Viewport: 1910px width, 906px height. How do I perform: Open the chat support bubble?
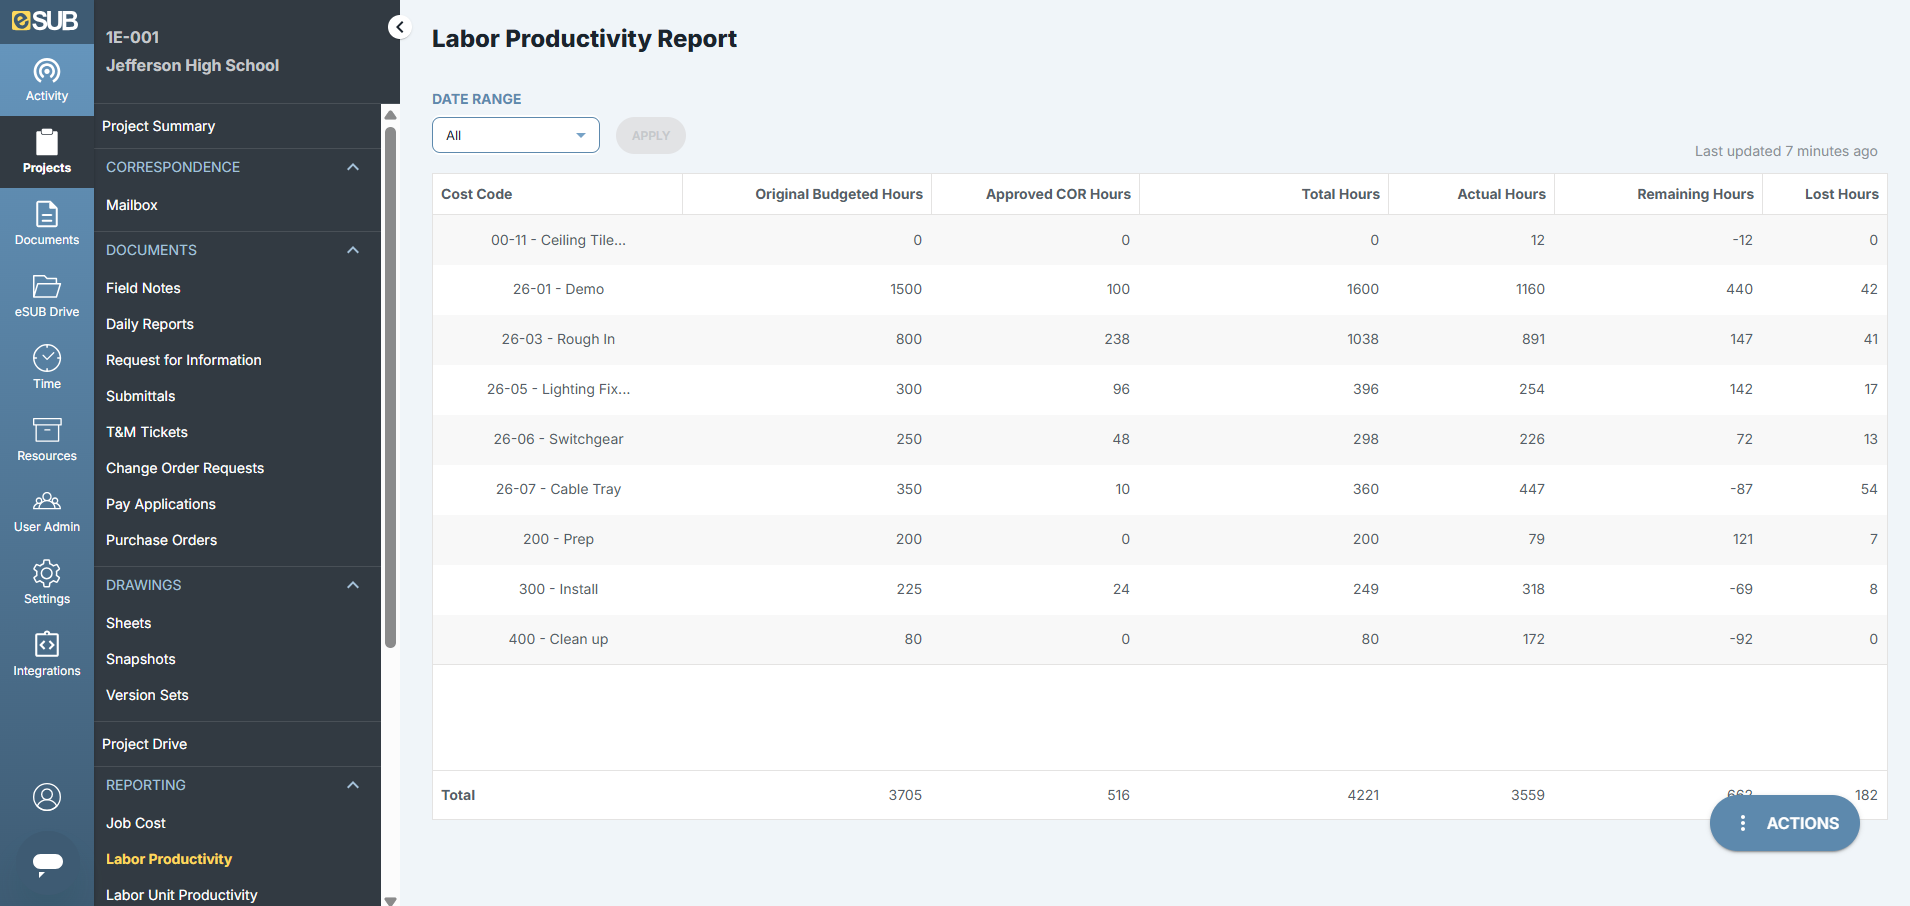tap(47, 864)
